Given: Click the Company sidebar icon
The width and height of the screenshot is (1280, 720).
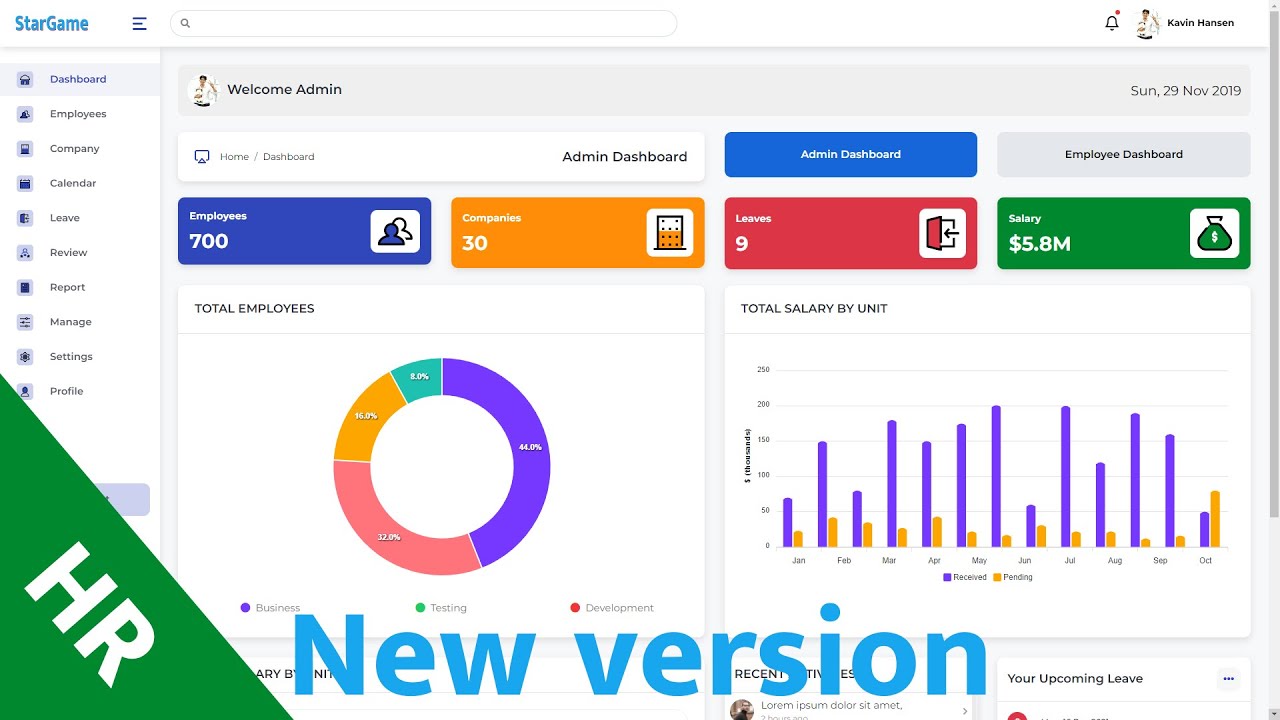Looking at the screenshot, I should pyautogui.click(x=25, y=148).
